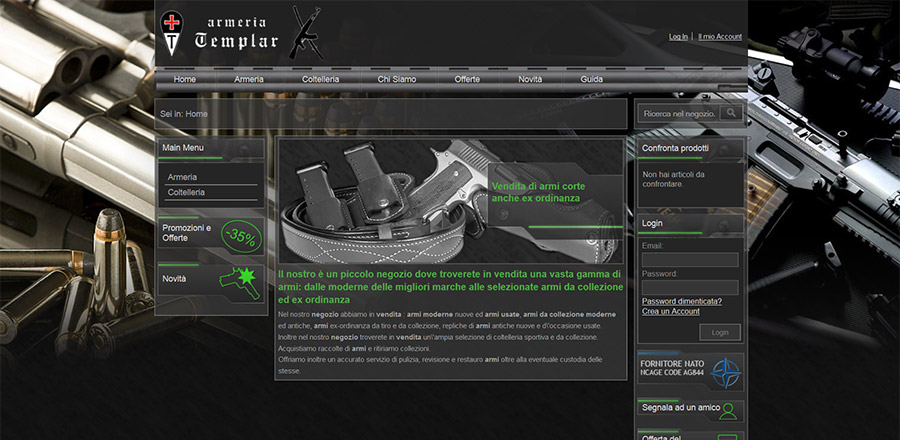Viewport: 900px width, 440px height.
Task: Open the Armeria menu in navbar
Action: 249,79
